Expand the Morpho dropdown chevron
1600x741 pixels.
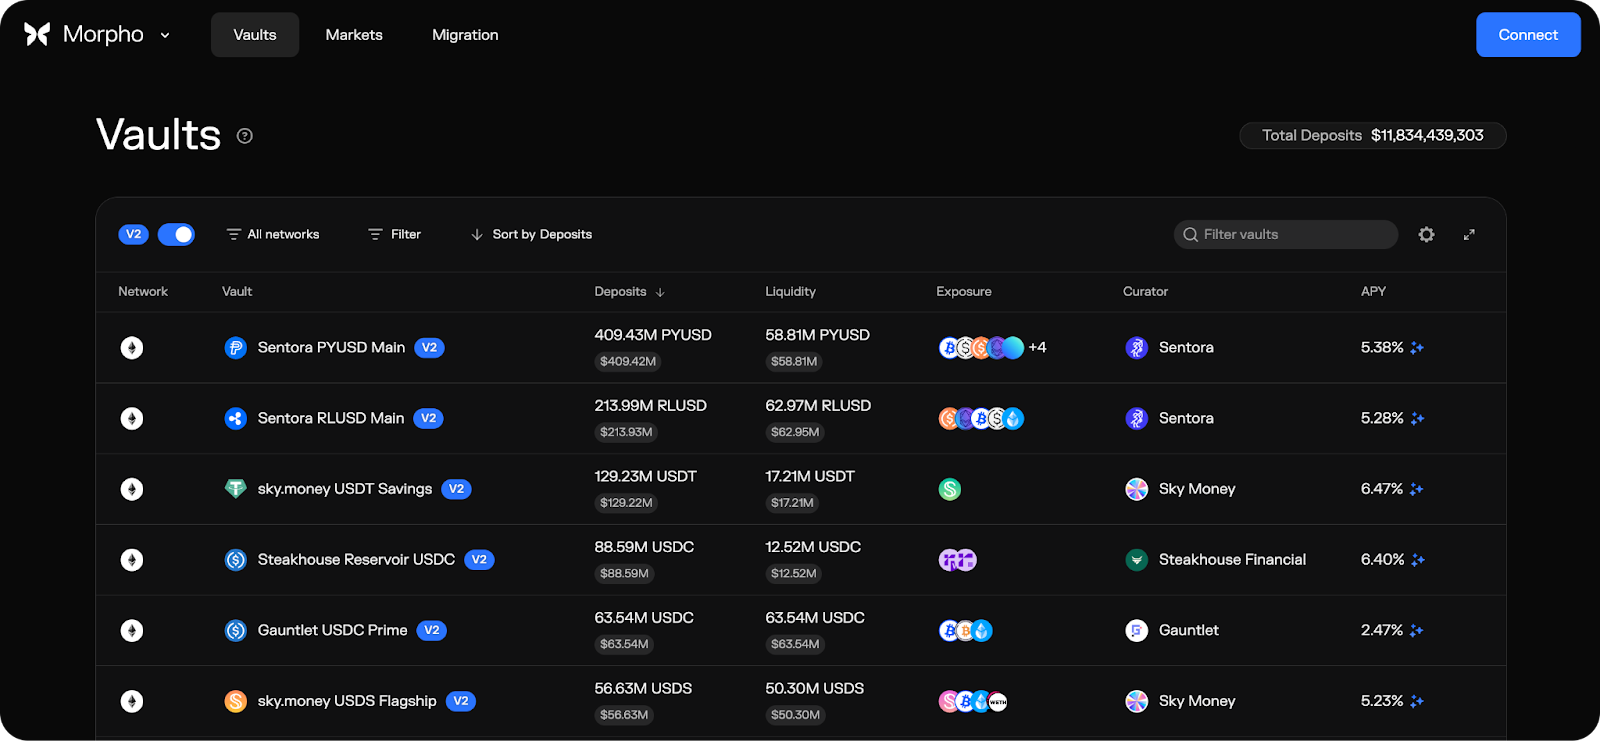[165, 35]
